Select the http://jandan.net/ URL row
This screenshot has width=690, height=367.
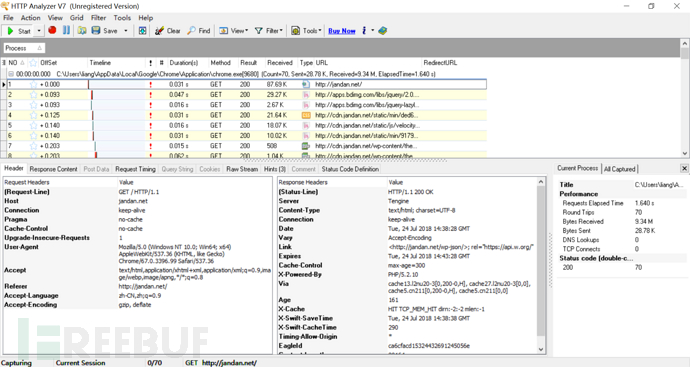(339, 84)
